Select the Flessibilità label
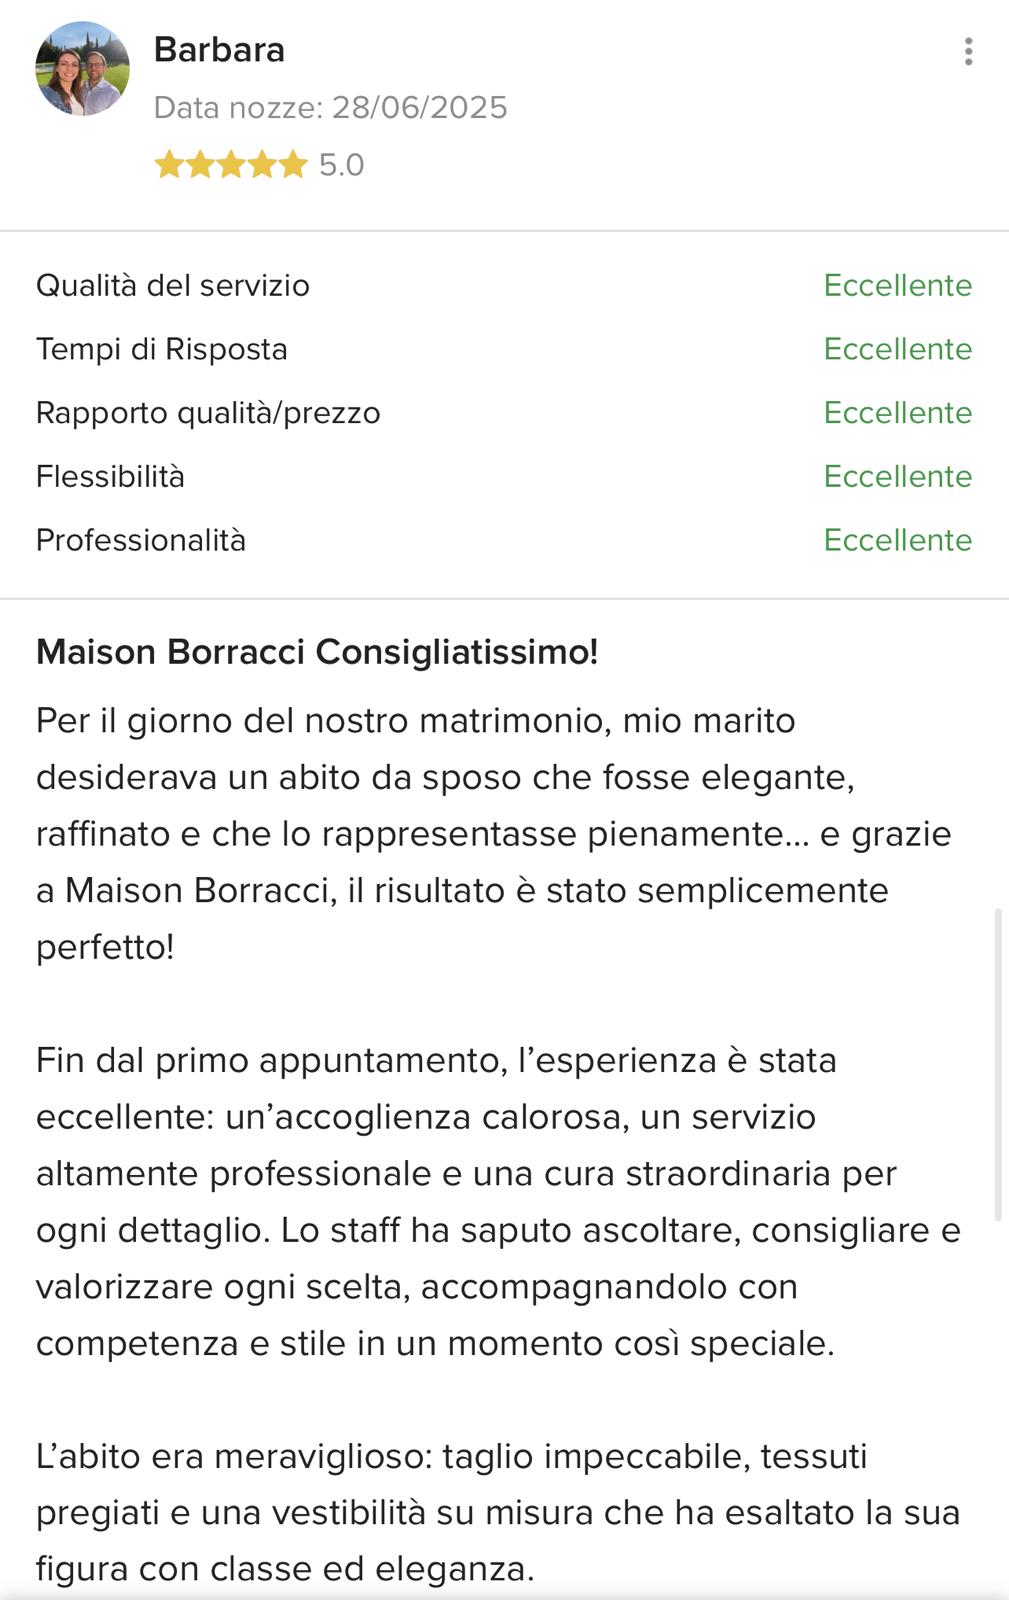This screenshot has height=1600, width=1009. tap(110, 476)
